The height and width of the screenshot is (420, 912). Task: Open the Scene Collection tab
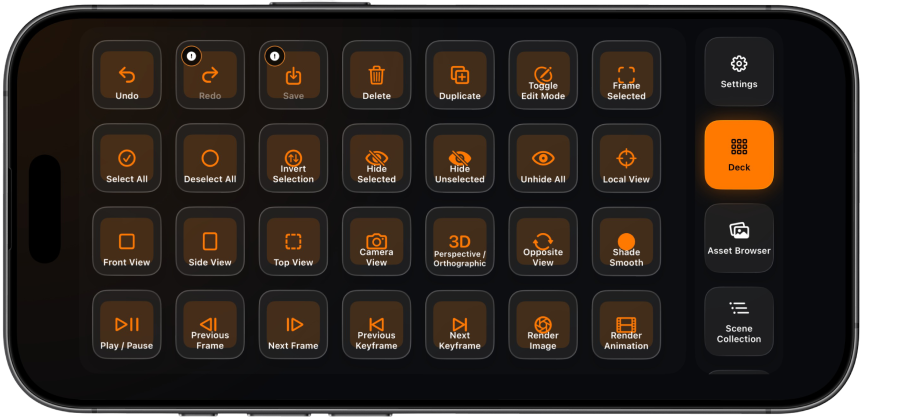click(x=739, y=321)
